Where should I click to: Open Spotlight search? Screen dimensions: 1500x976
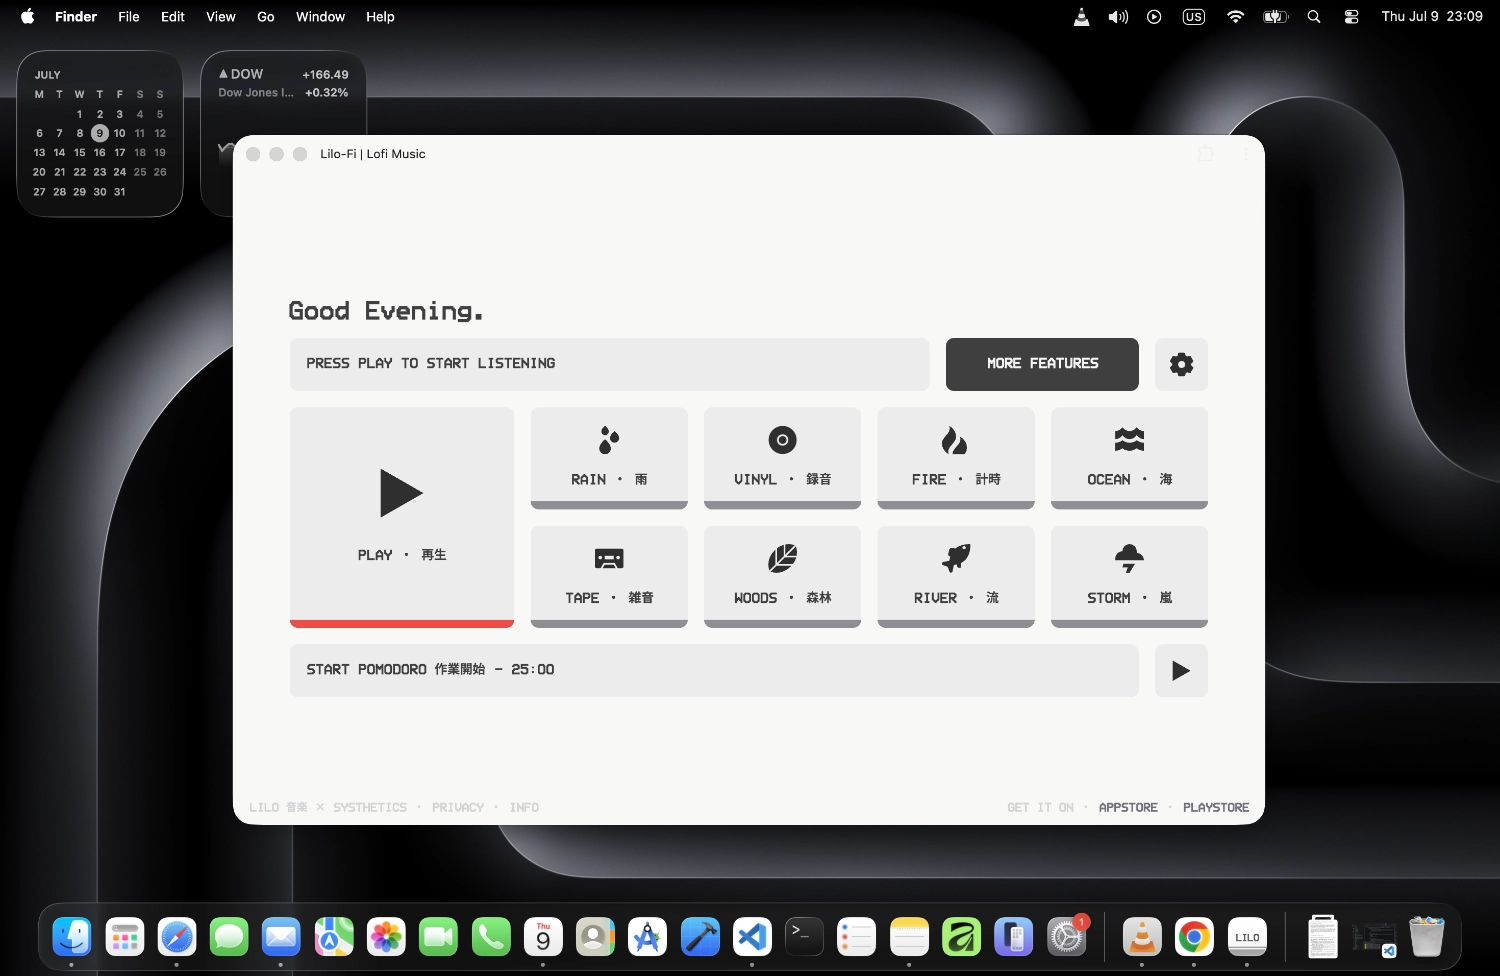point(1314,16)
